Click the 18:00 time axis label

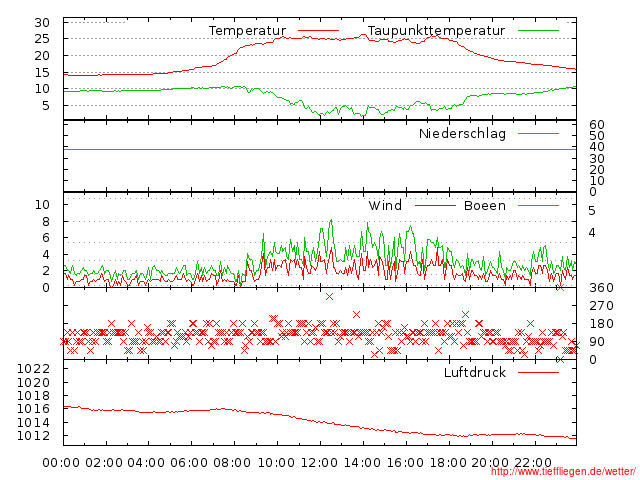pos(448,463)
